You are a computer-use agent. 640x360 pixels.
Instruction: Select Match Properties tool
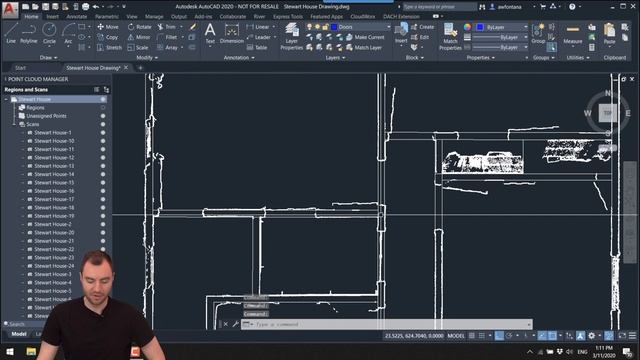point(450,36)
